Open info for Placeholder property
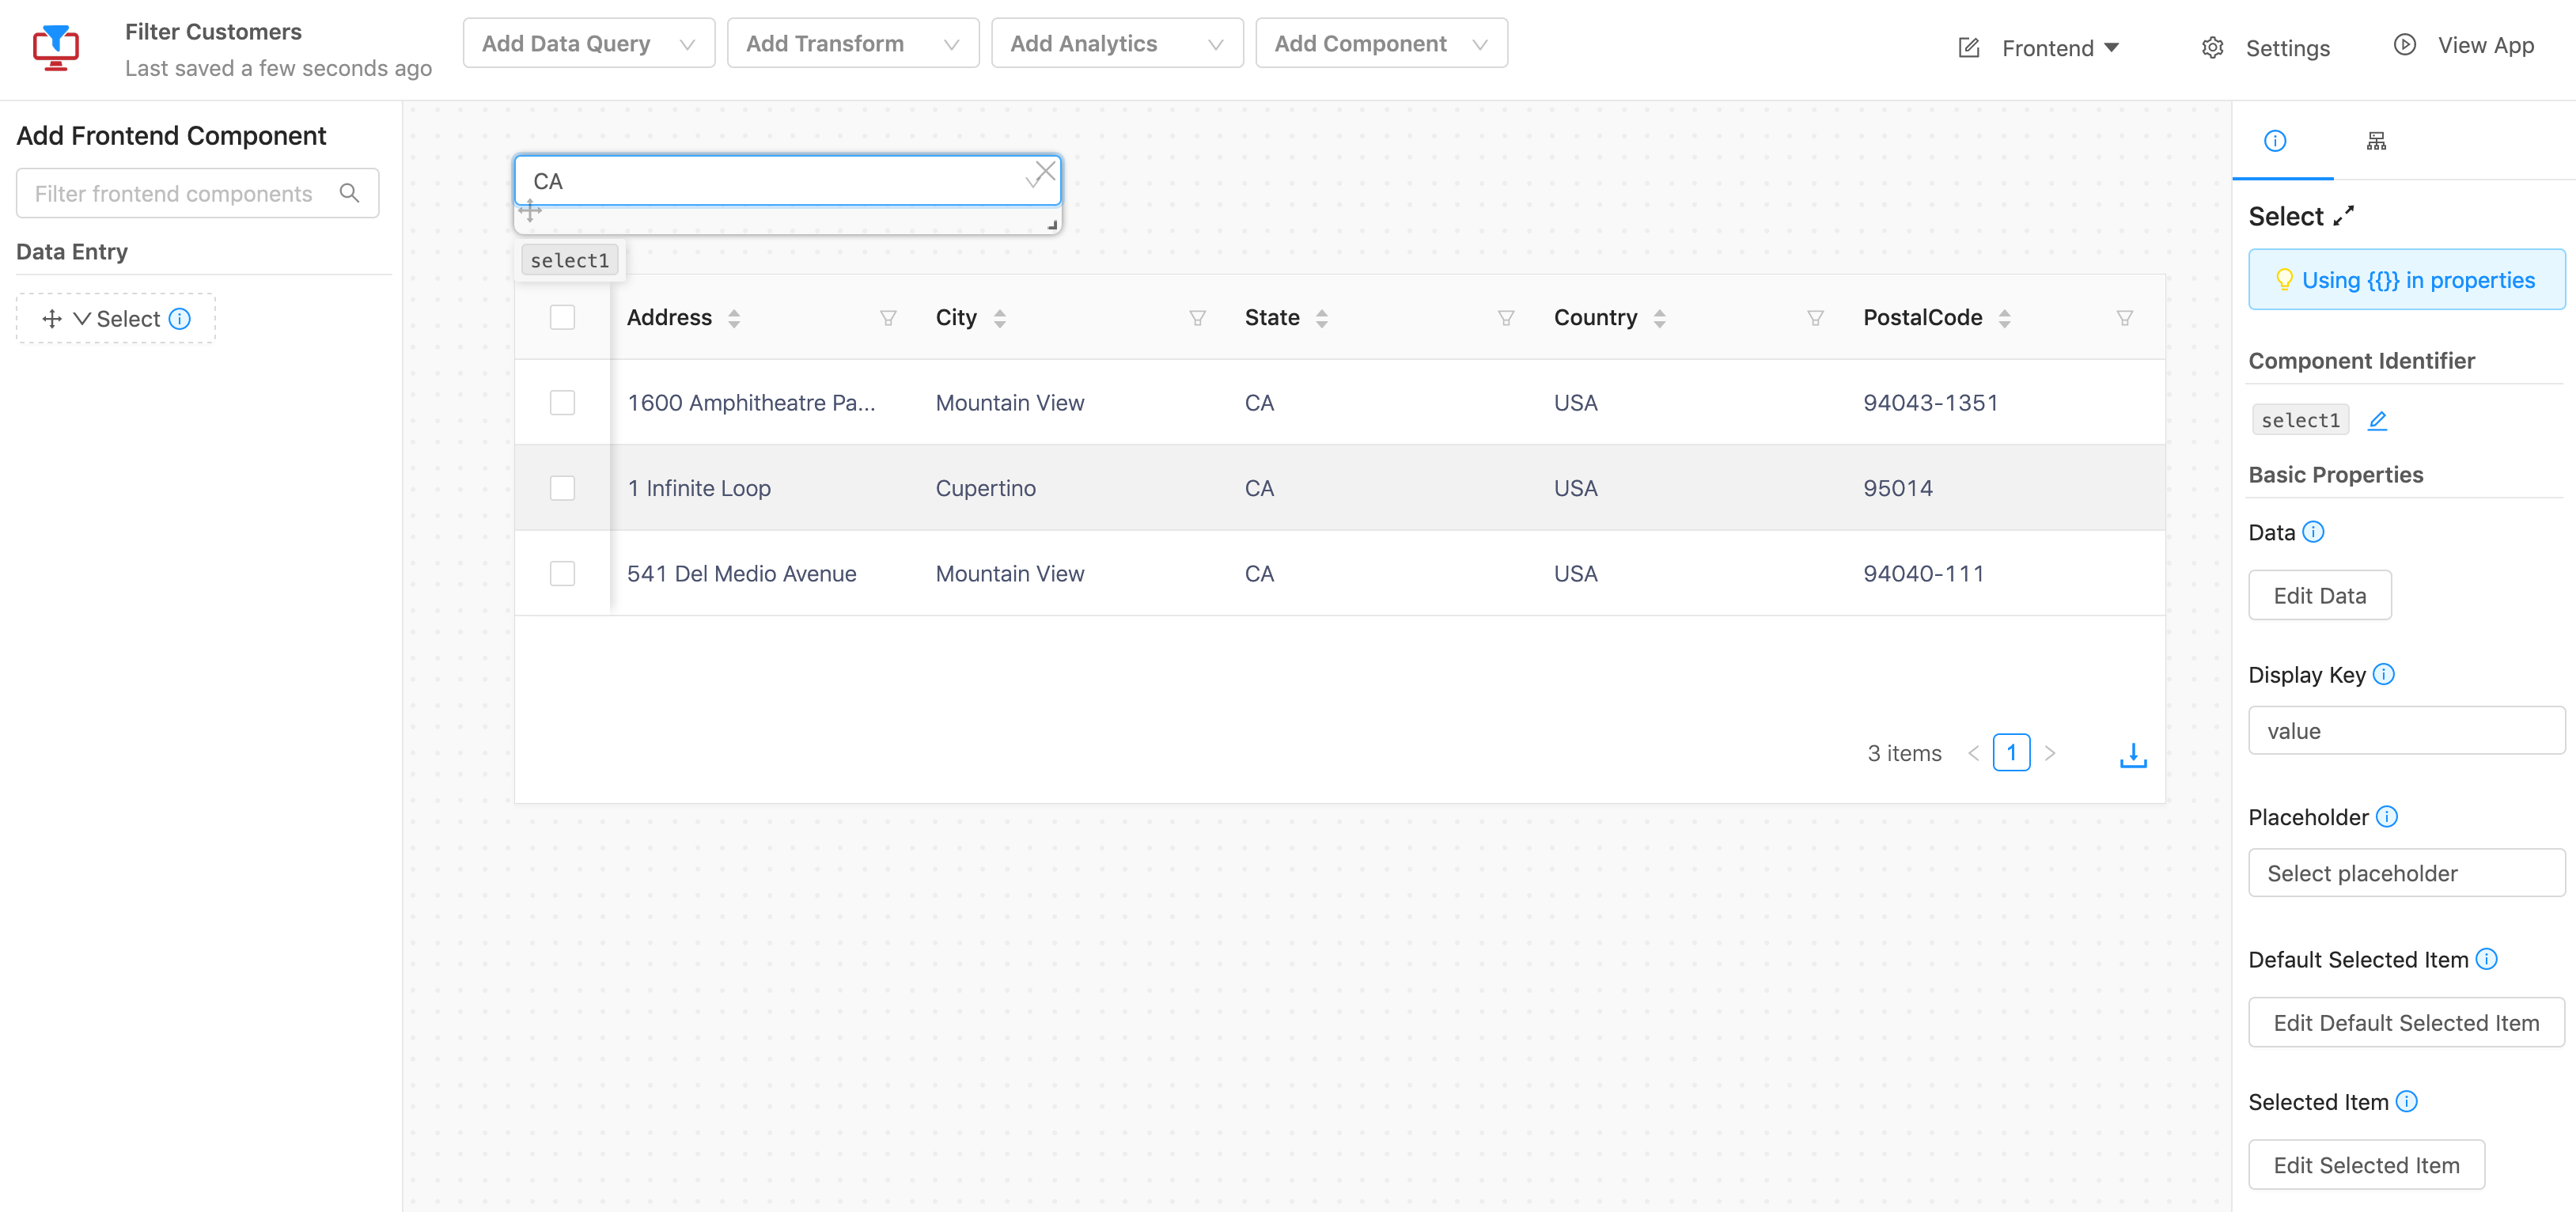 [2387, 817]
